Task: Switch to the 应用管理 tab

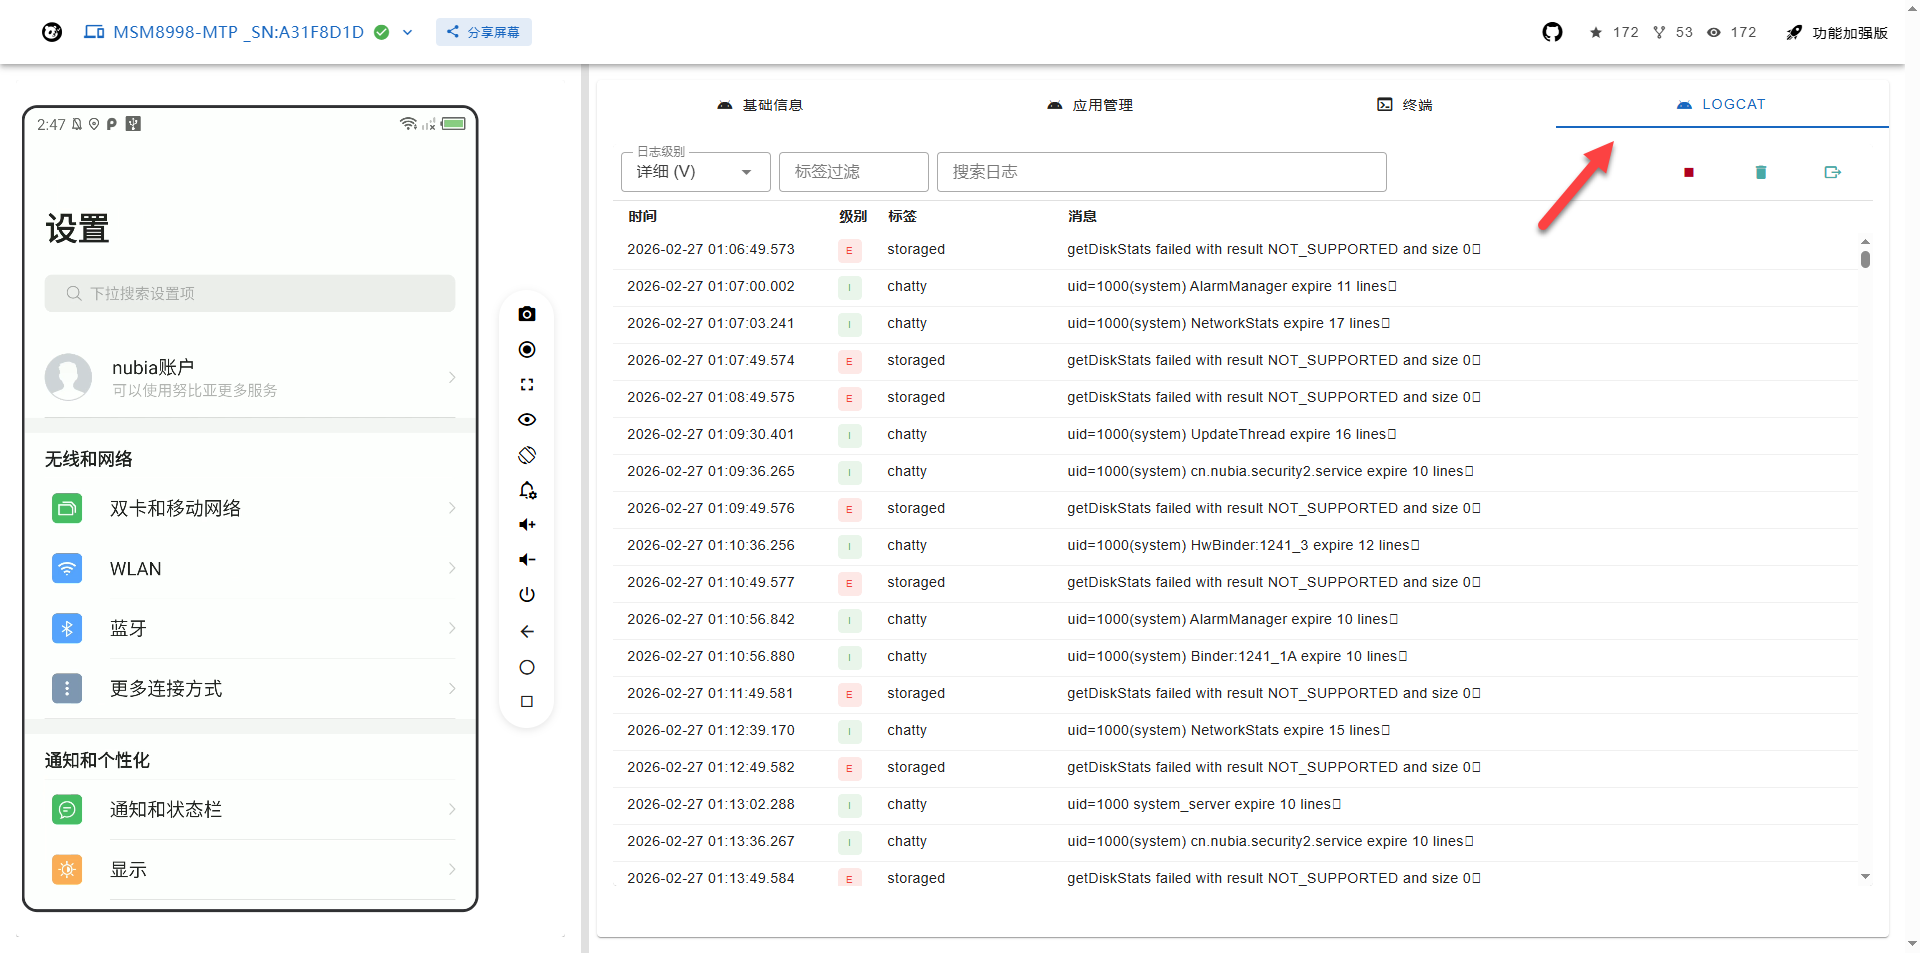Action: pos(1090,105)
